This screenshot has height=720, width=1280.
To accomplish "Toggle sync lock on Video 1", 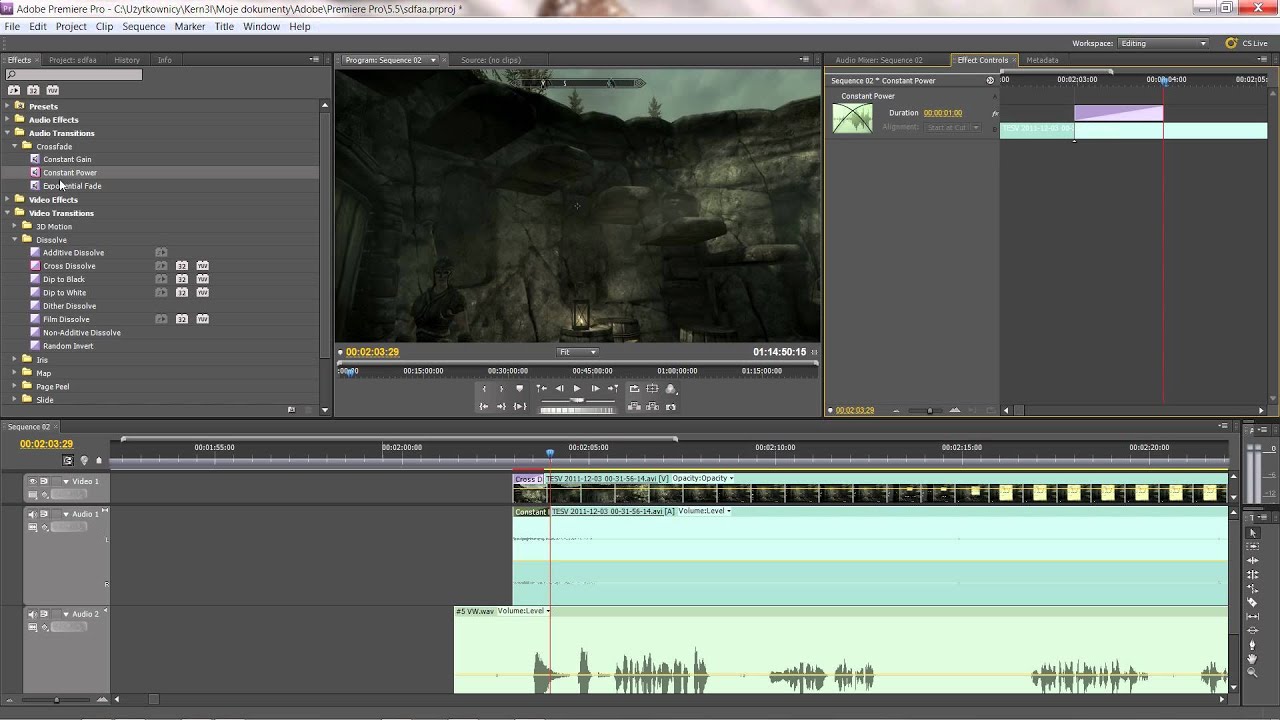I will 44,481.
